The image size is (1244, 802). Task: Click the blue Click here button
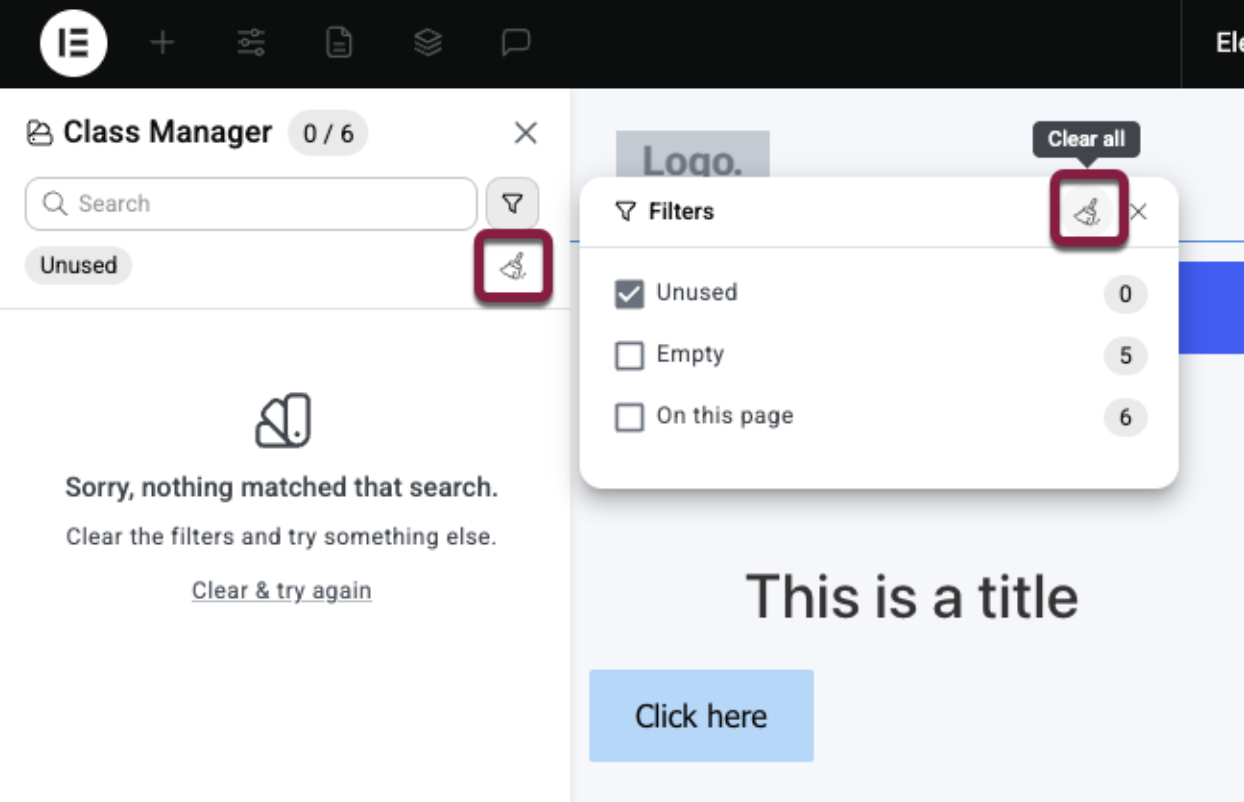[x=701, y=716]
